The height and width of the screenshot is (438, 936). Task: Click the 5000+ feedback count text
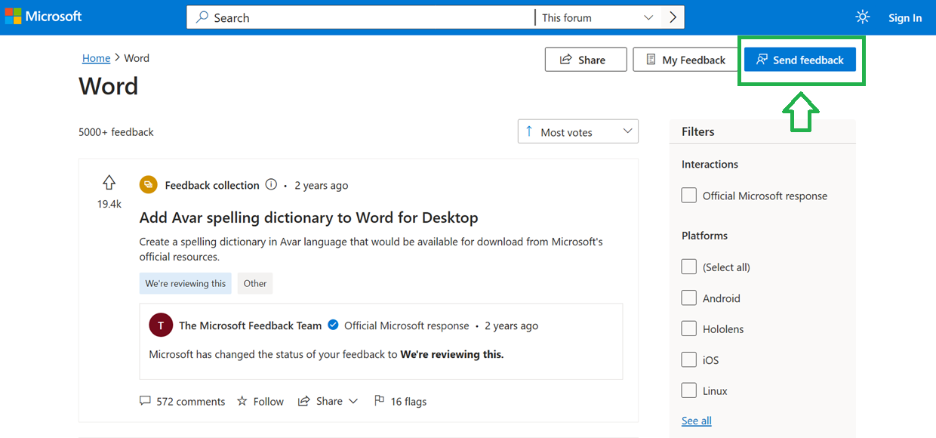pyautogui.click(x=116, y=132)
